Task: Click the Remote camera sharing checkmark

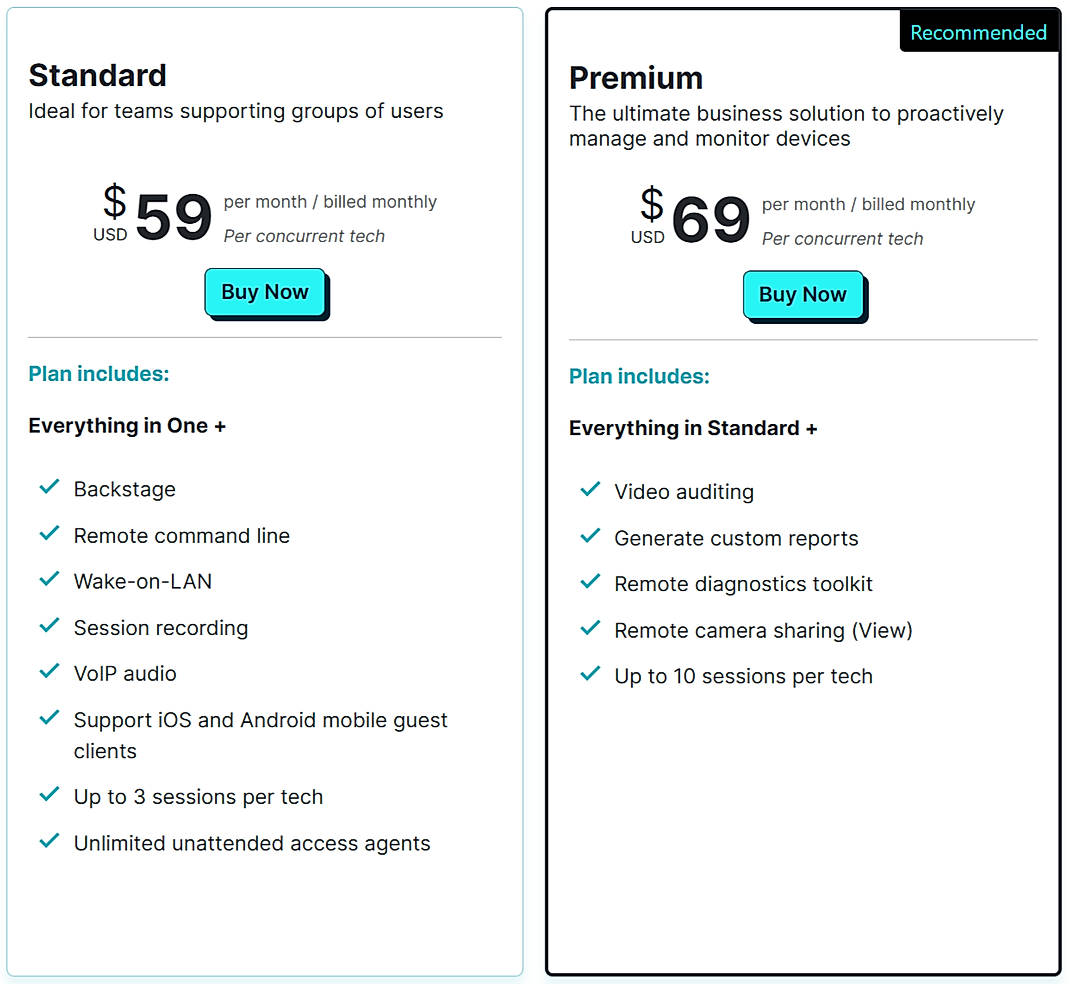Action: click(590, 629)
